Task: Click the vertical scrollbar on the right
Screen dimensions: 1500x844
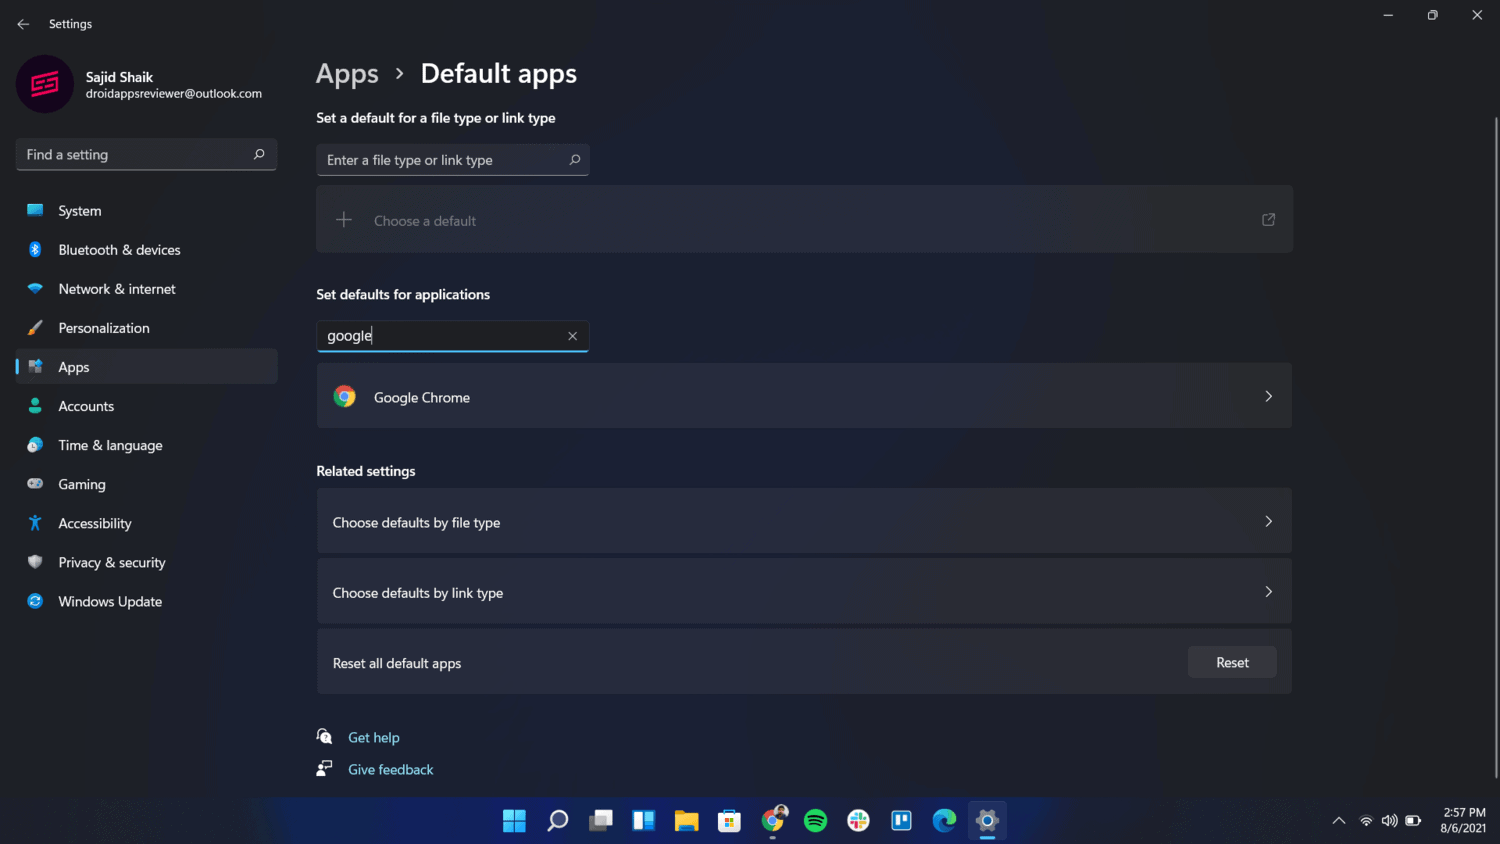Action: 1496,447
